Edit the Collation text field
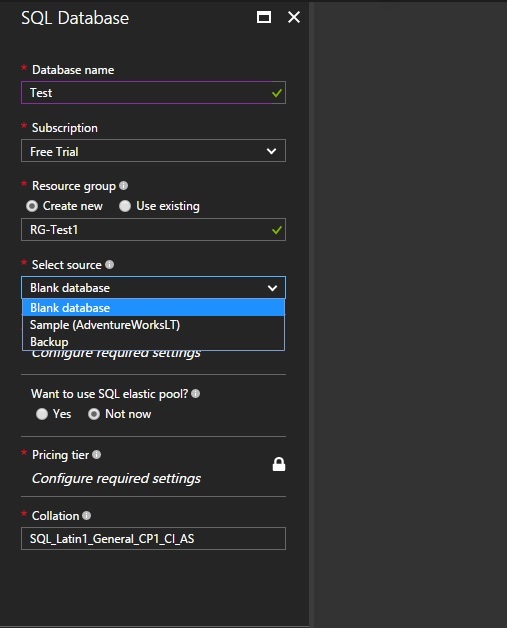The width and height of the screenshot is (507, 628). pos(153,538)
